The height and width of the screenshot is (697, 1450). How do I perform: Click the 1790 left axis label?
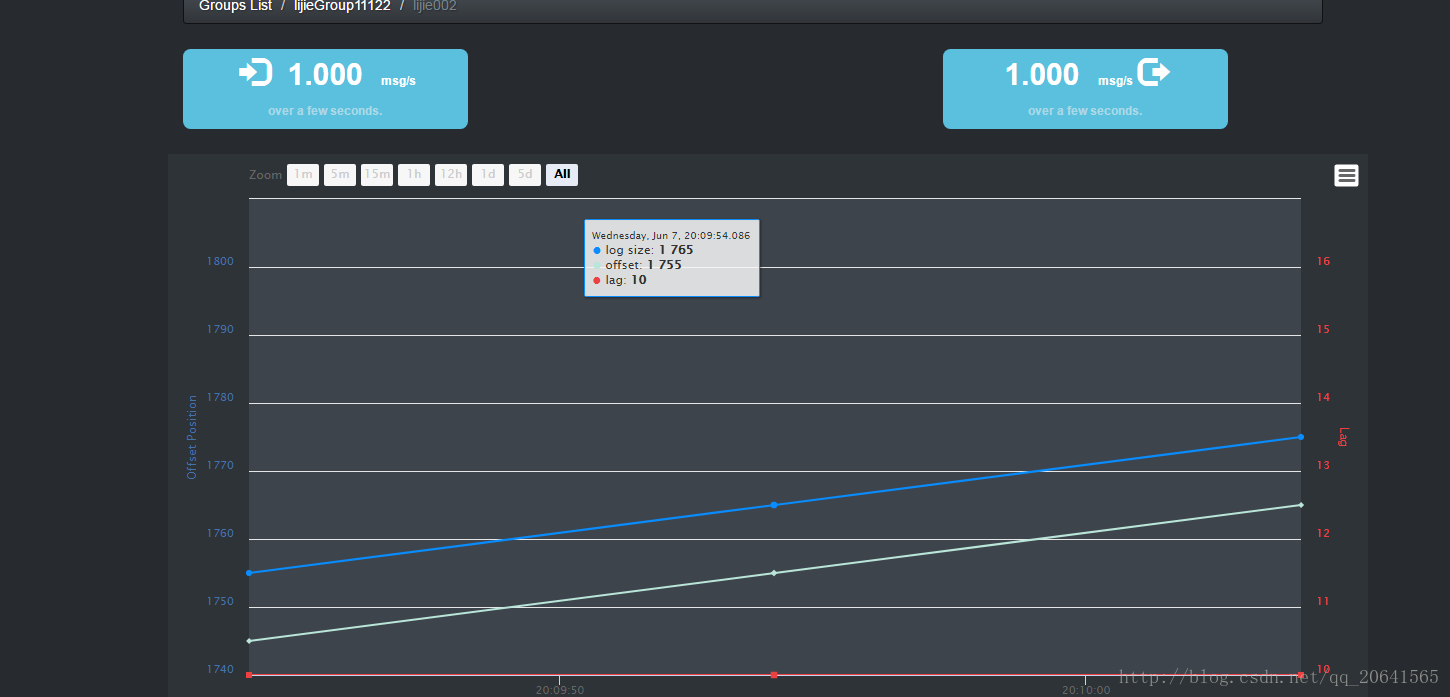coord(220,330)
